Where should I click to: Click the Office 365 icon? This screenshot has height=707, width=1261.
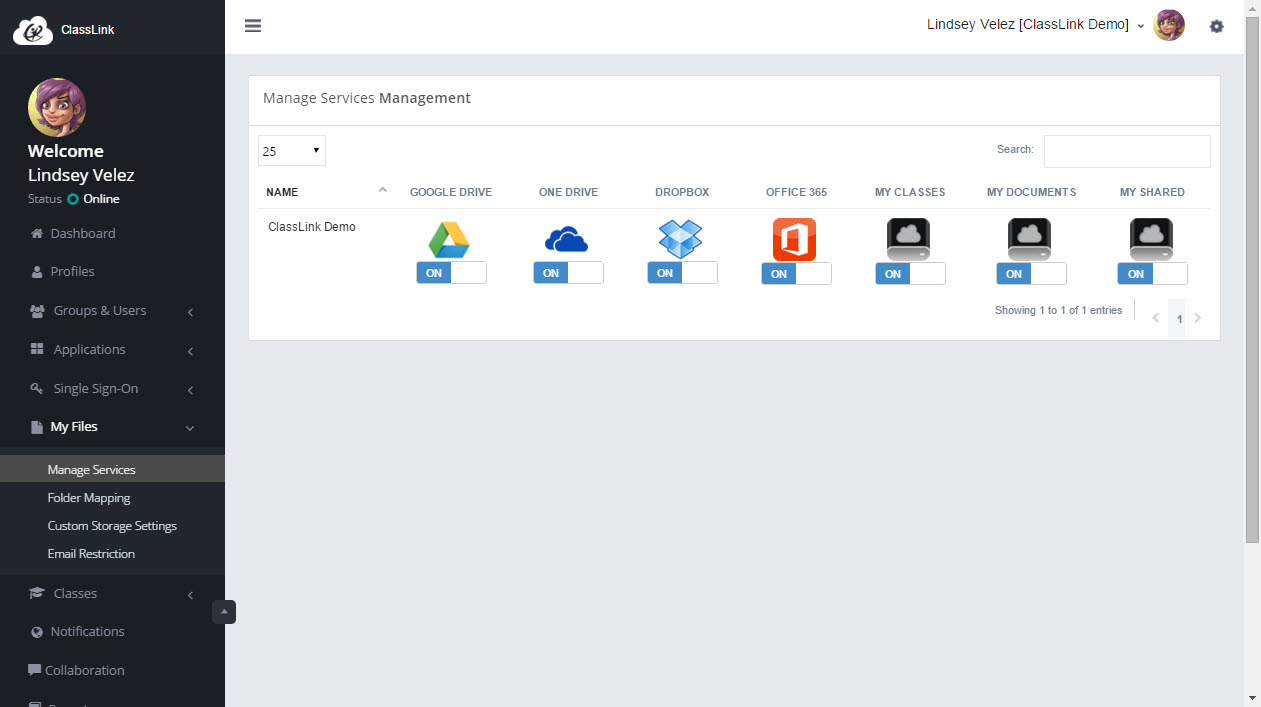[794, 240]
